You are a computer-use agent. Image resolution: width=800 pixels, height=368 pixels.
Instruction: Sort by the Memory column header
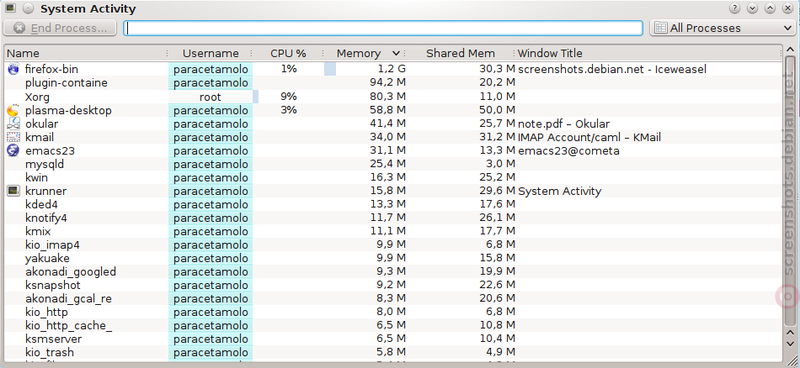(x=365, y=53)
